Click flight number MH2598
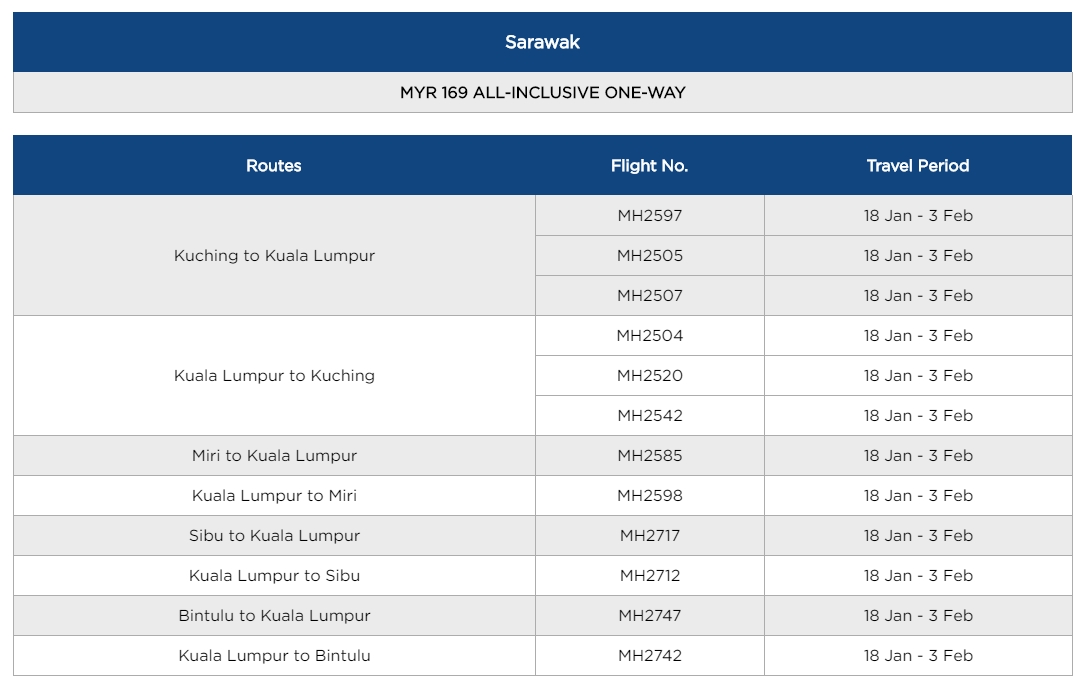 (x=649, y=496)
